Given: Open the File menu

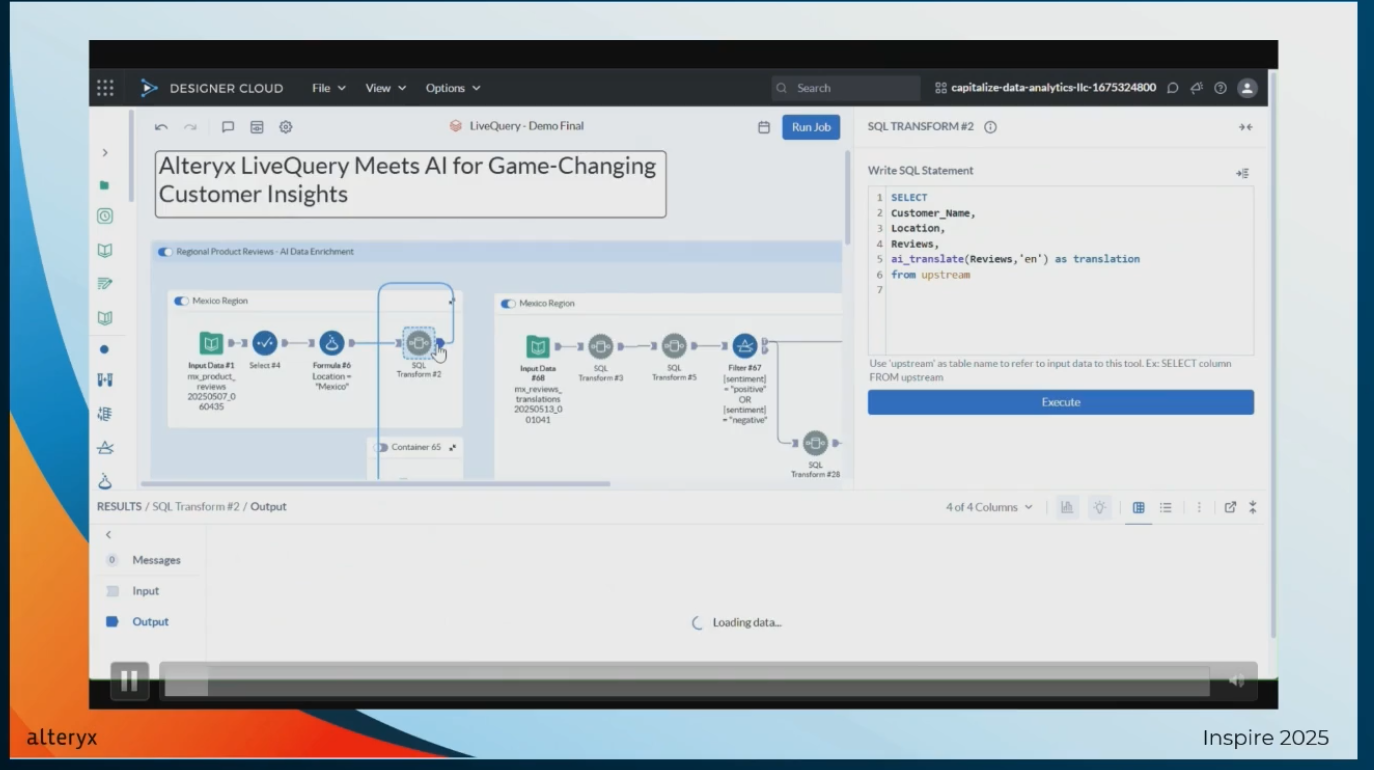Looking at the screenshot, I should click(328, 88).
